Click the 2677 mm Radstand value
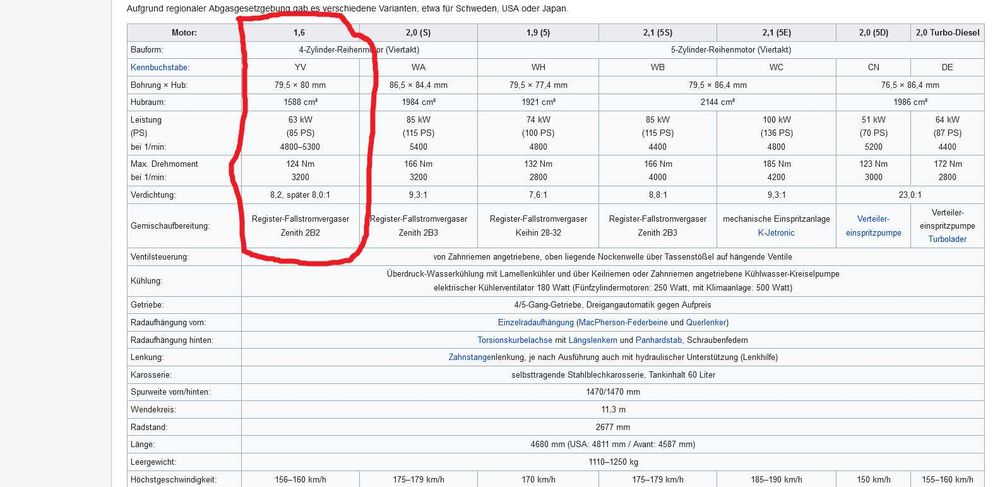This screenshot has width=1000, height=487. click(x=612, y=426)
